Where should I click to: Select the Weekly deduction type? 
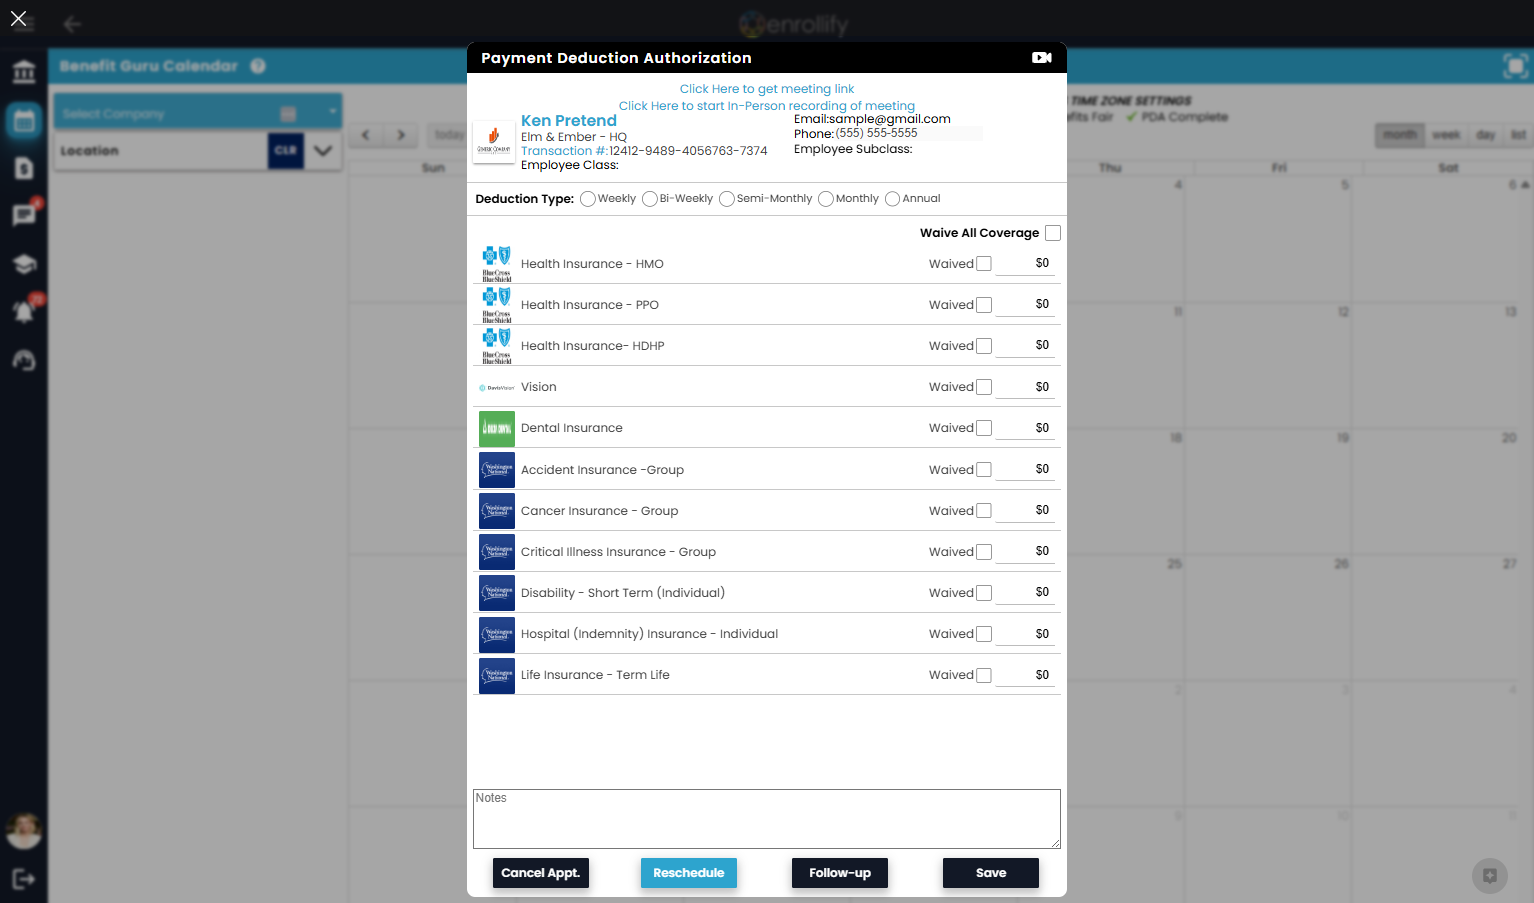[588, 199]
